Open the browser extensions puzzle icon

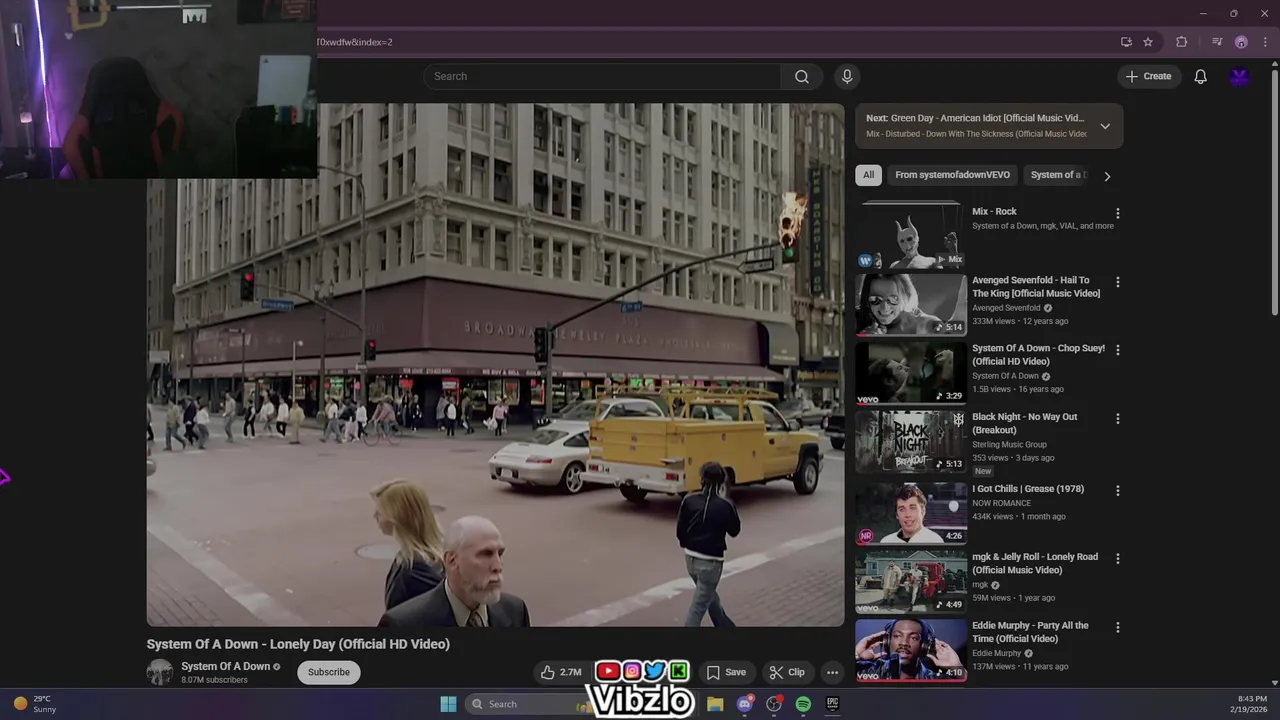[x=1182, y=42]
